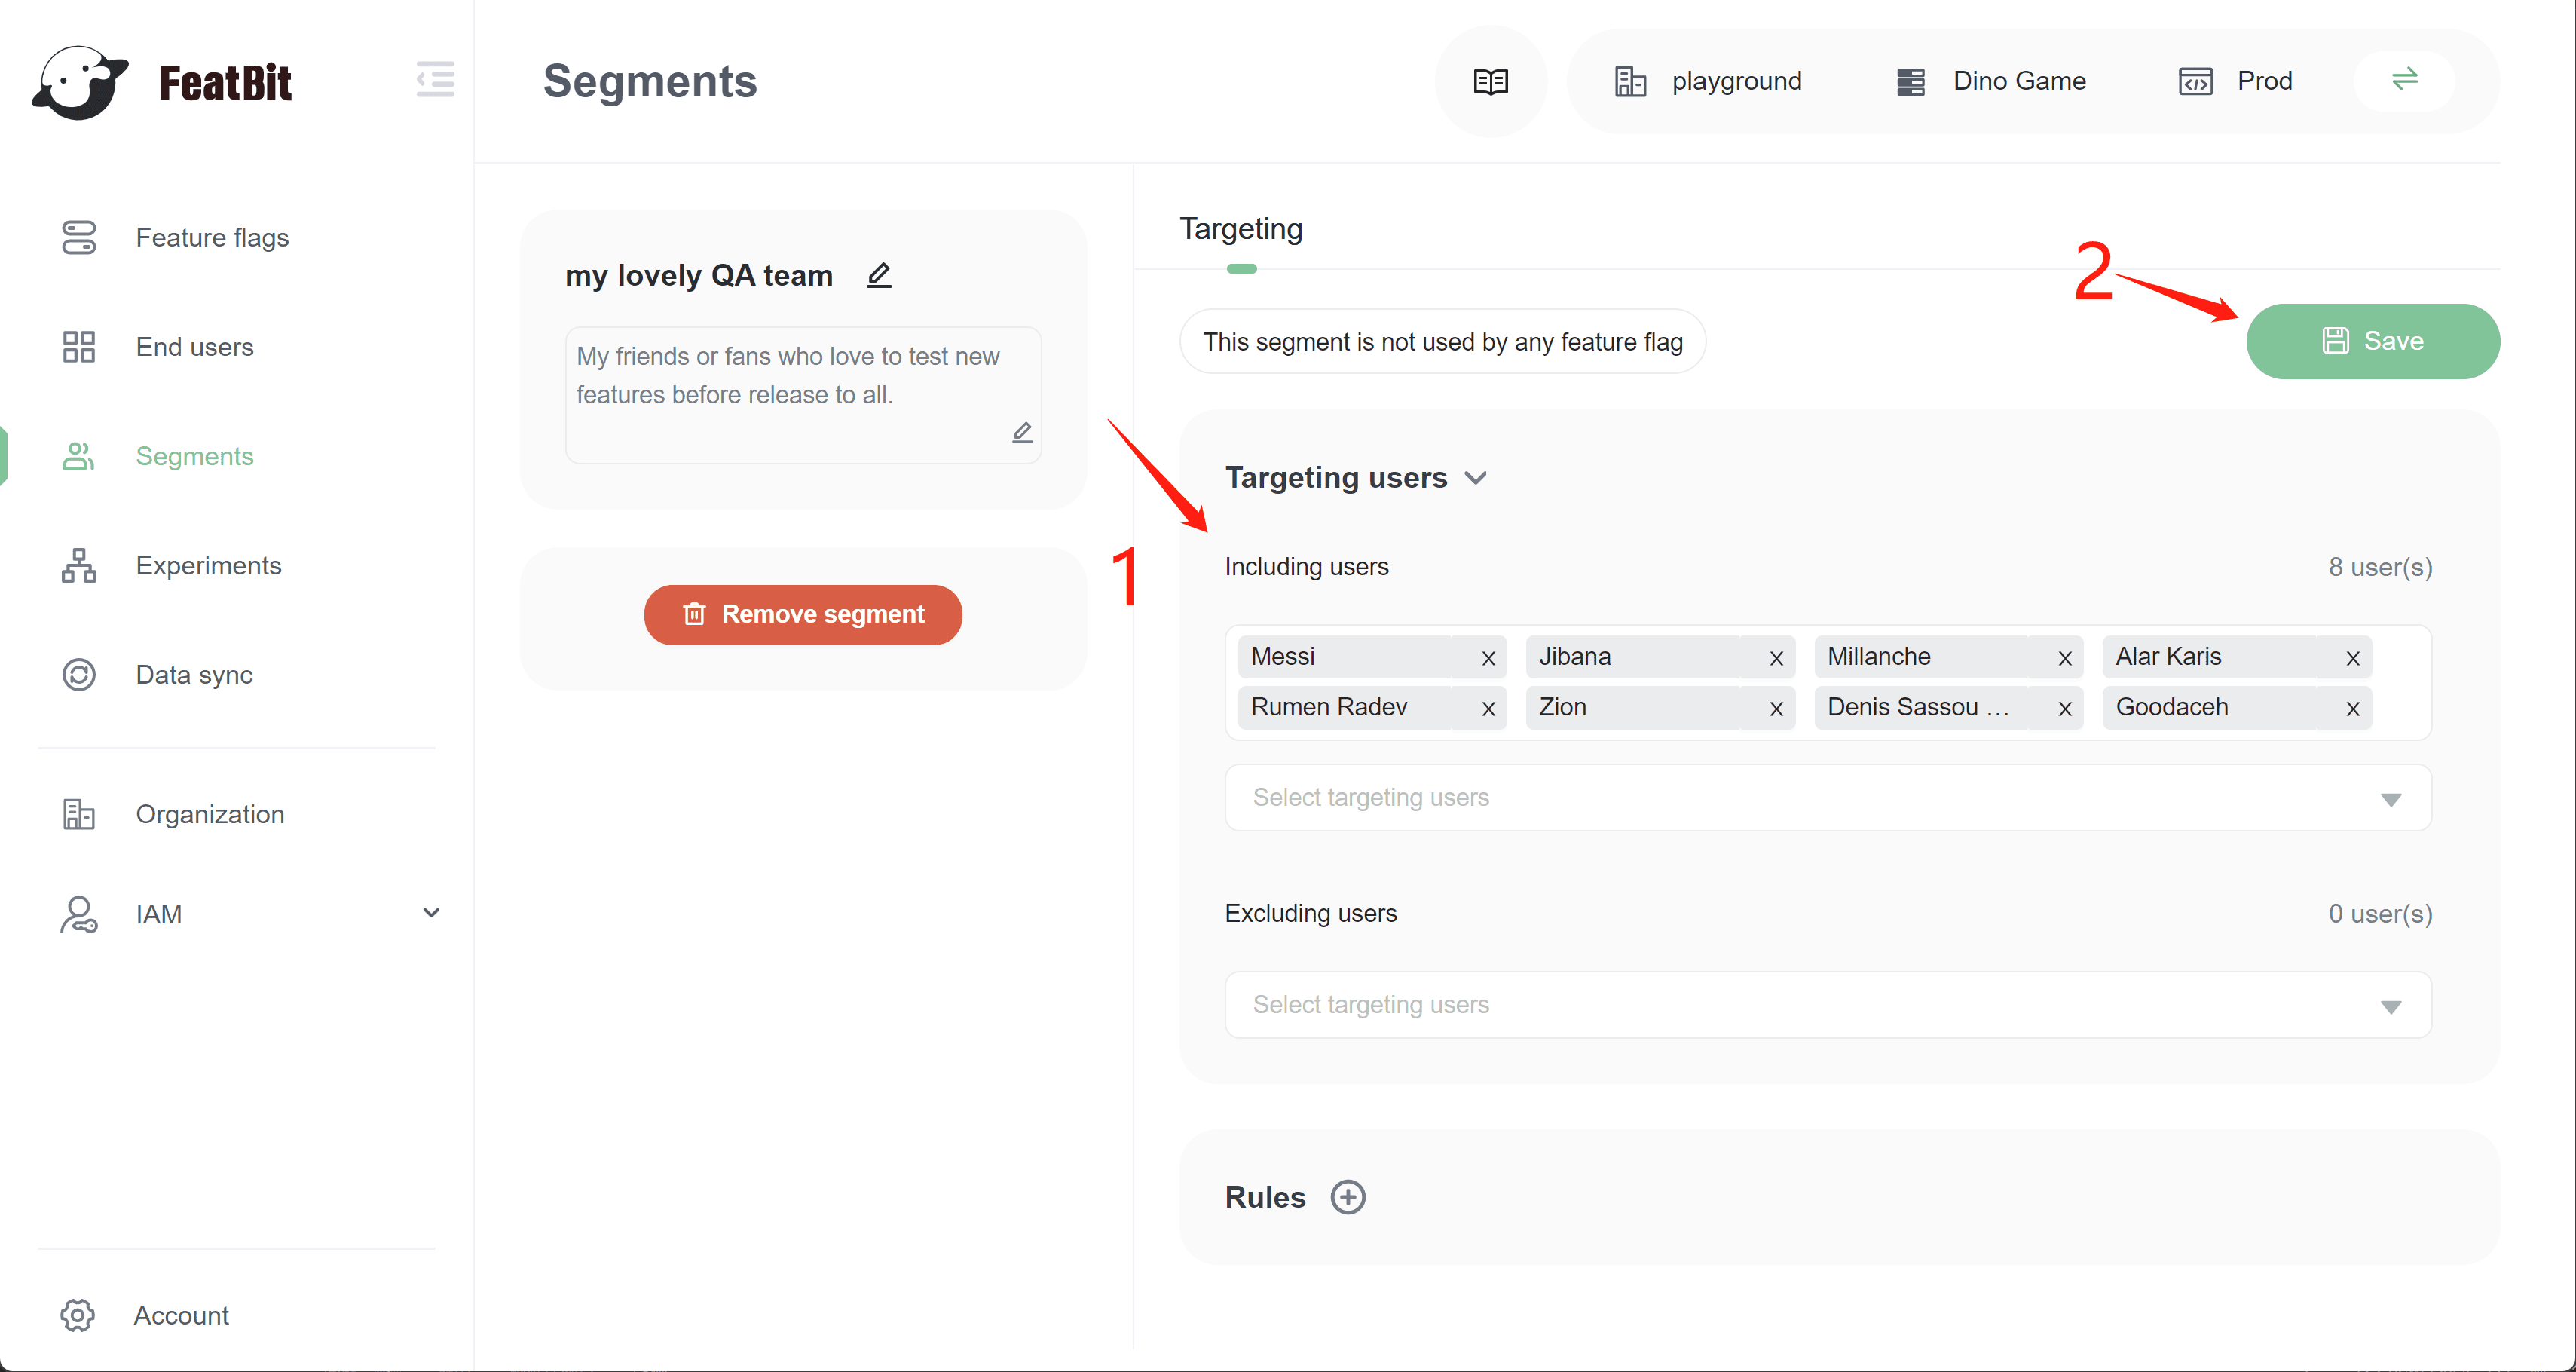Click the Save button
The image size is (2576, 1372).
click(x=2372, y=341)
